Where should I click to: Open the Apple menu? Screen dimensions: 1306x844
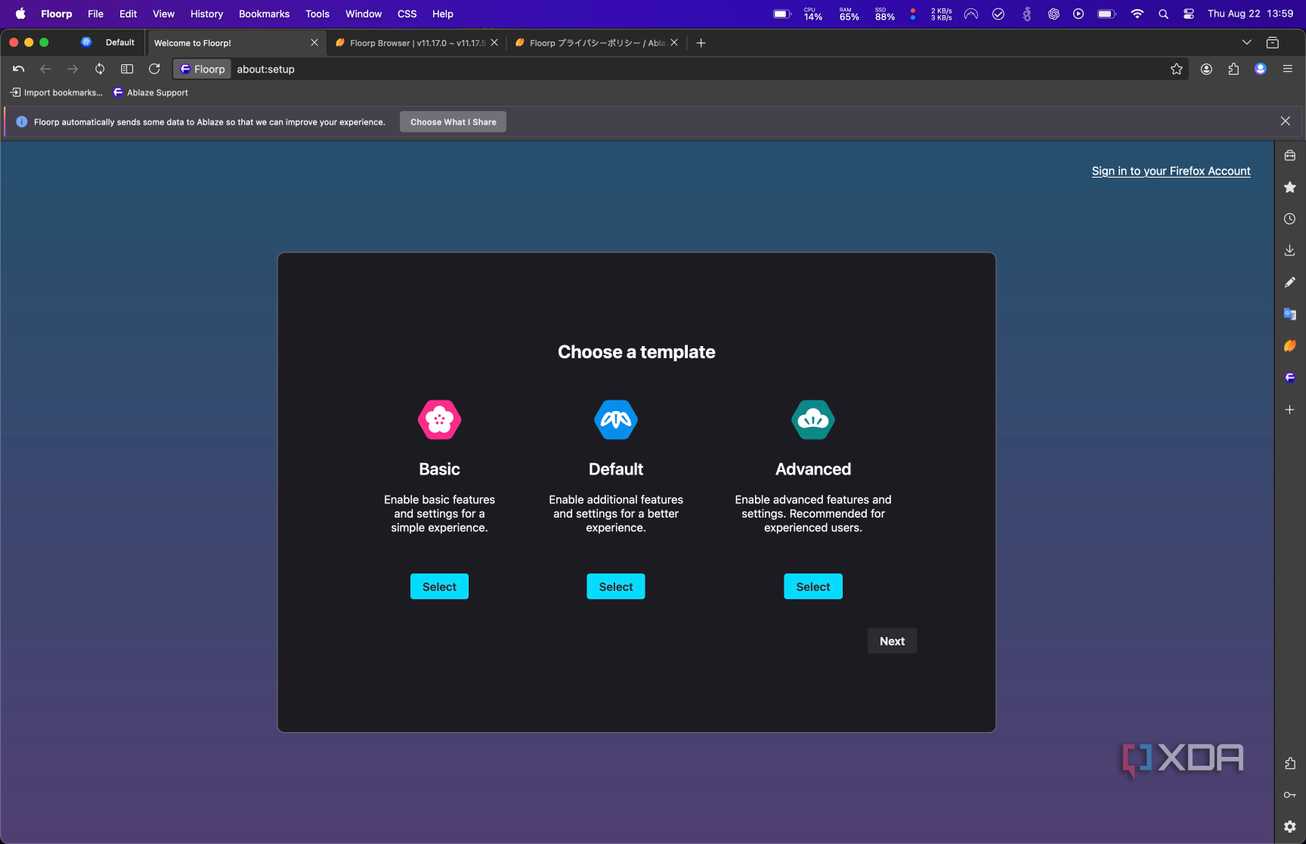click(20, 14)
